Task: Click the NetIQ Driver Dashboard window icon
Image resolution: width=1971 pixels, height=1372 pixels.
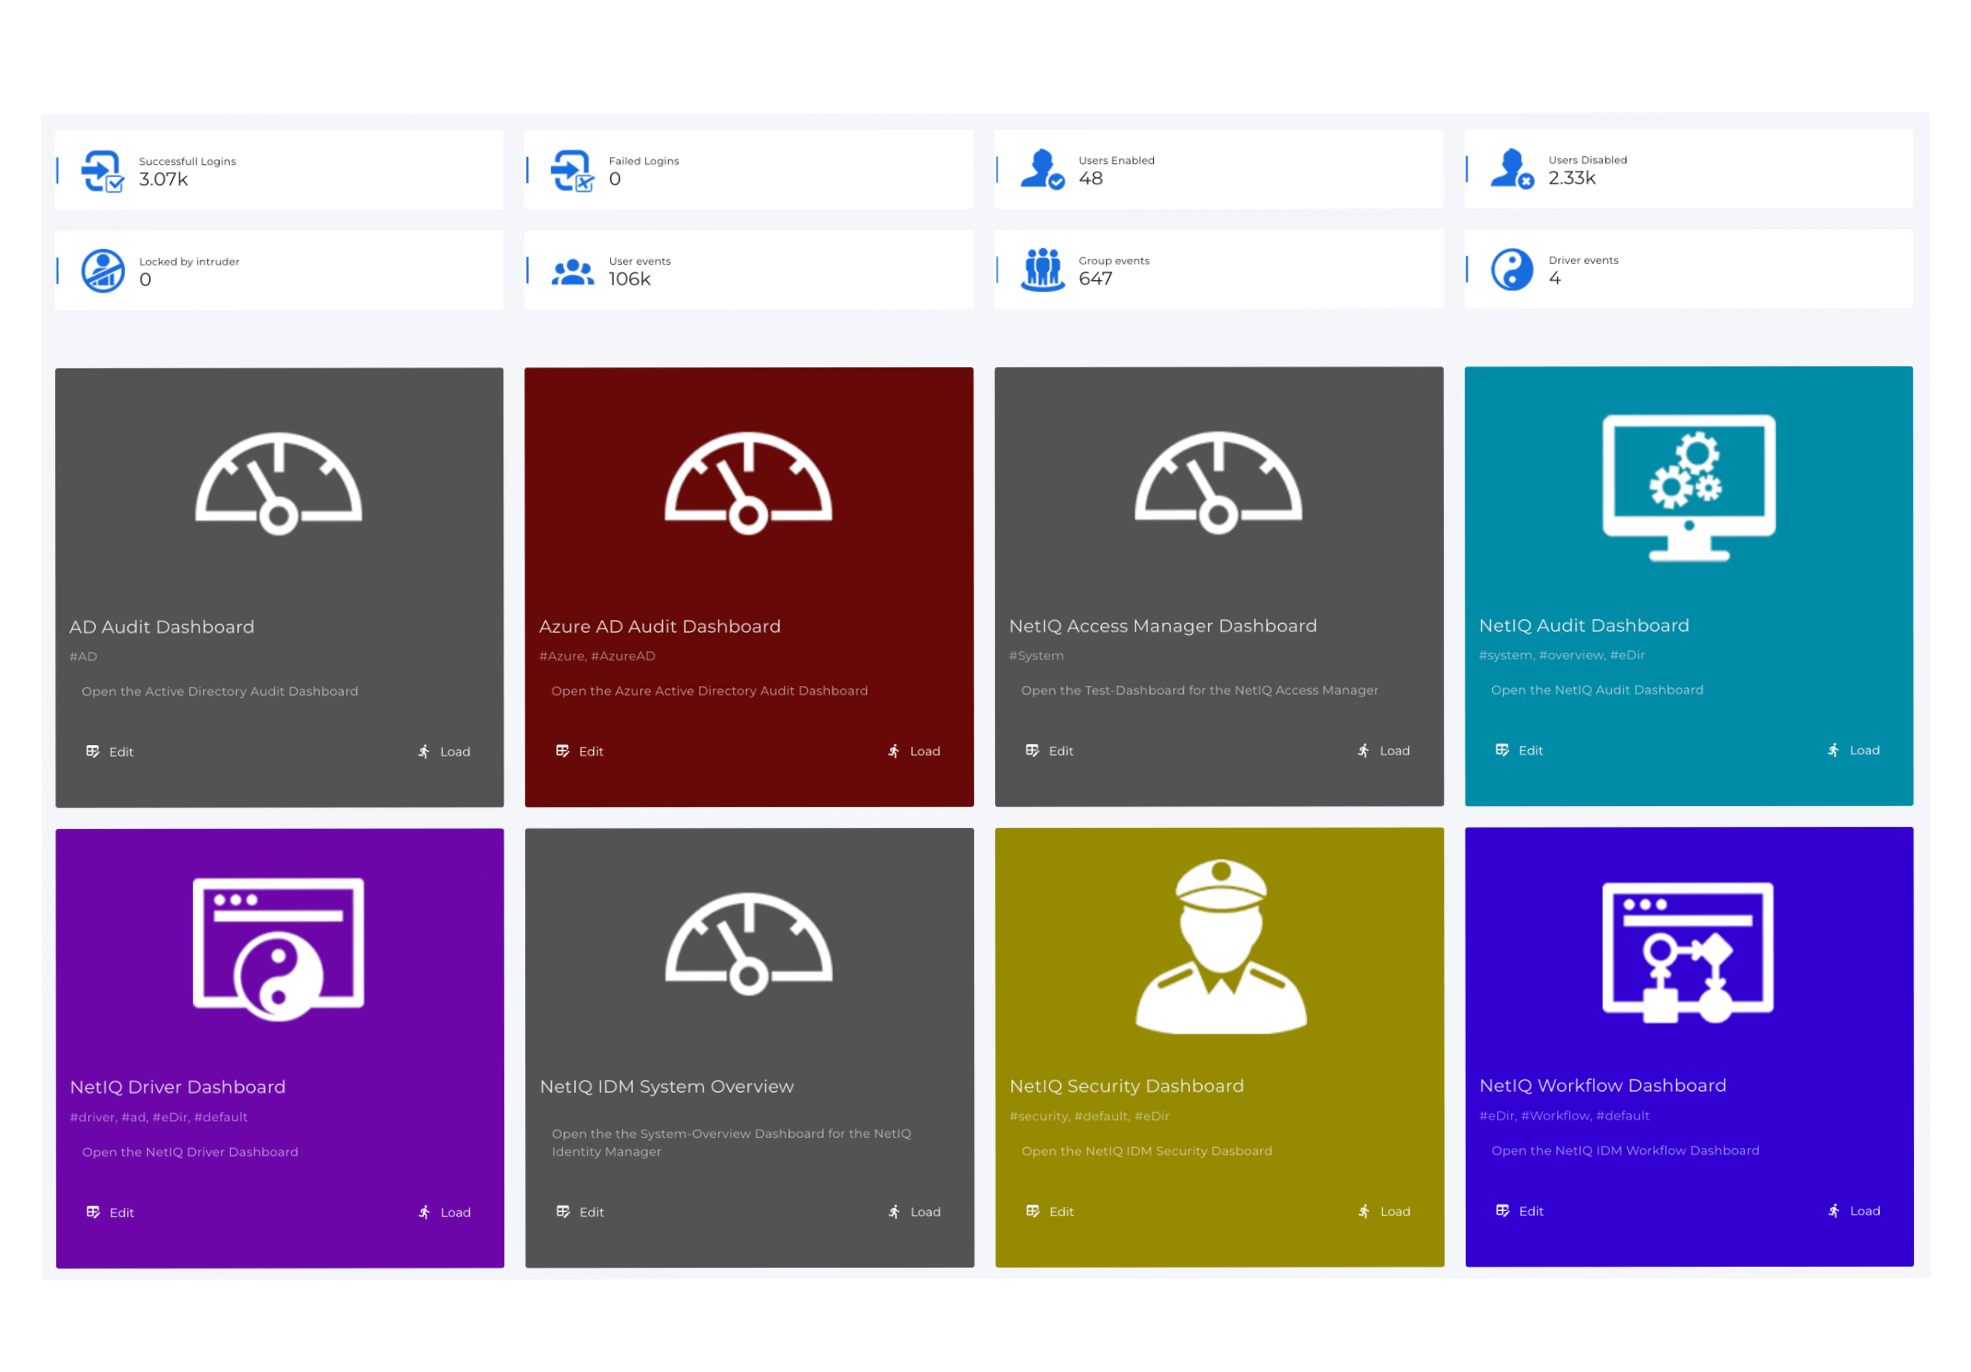Action: pyautogui.click(x=278, y=949)
